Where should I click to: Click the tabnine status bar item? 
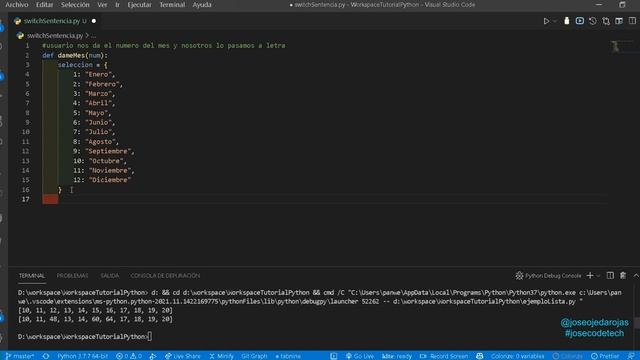[288, 356]
